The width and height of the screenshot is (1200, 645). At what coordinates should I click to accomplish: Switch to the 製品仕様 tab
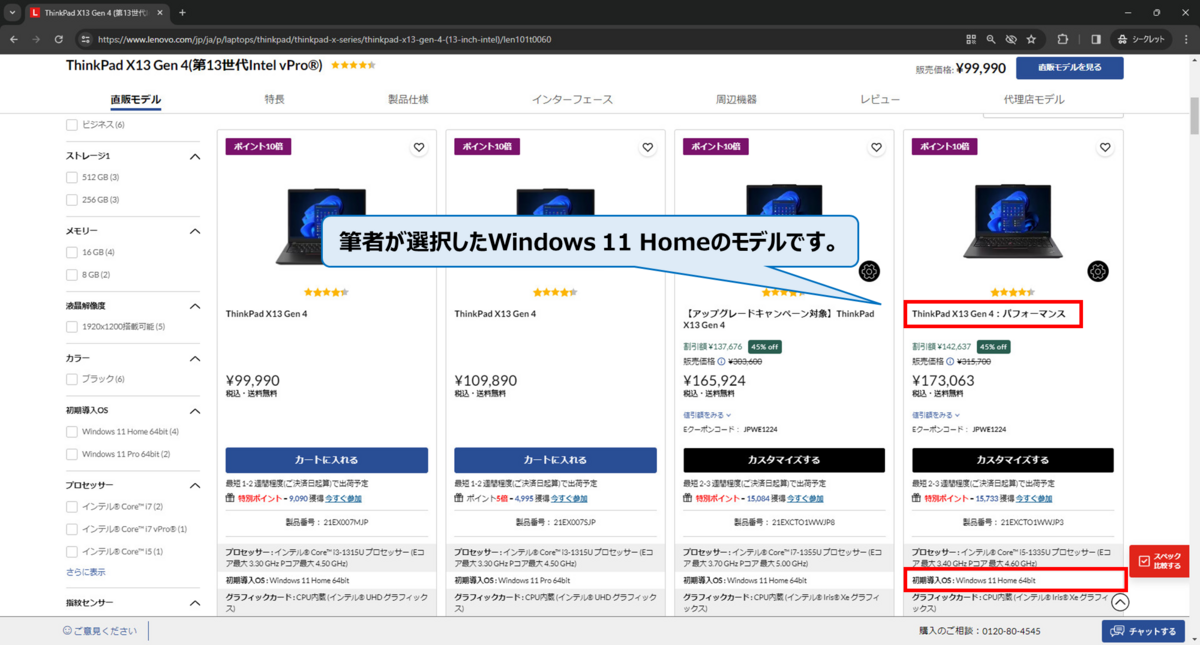[408, 100]
